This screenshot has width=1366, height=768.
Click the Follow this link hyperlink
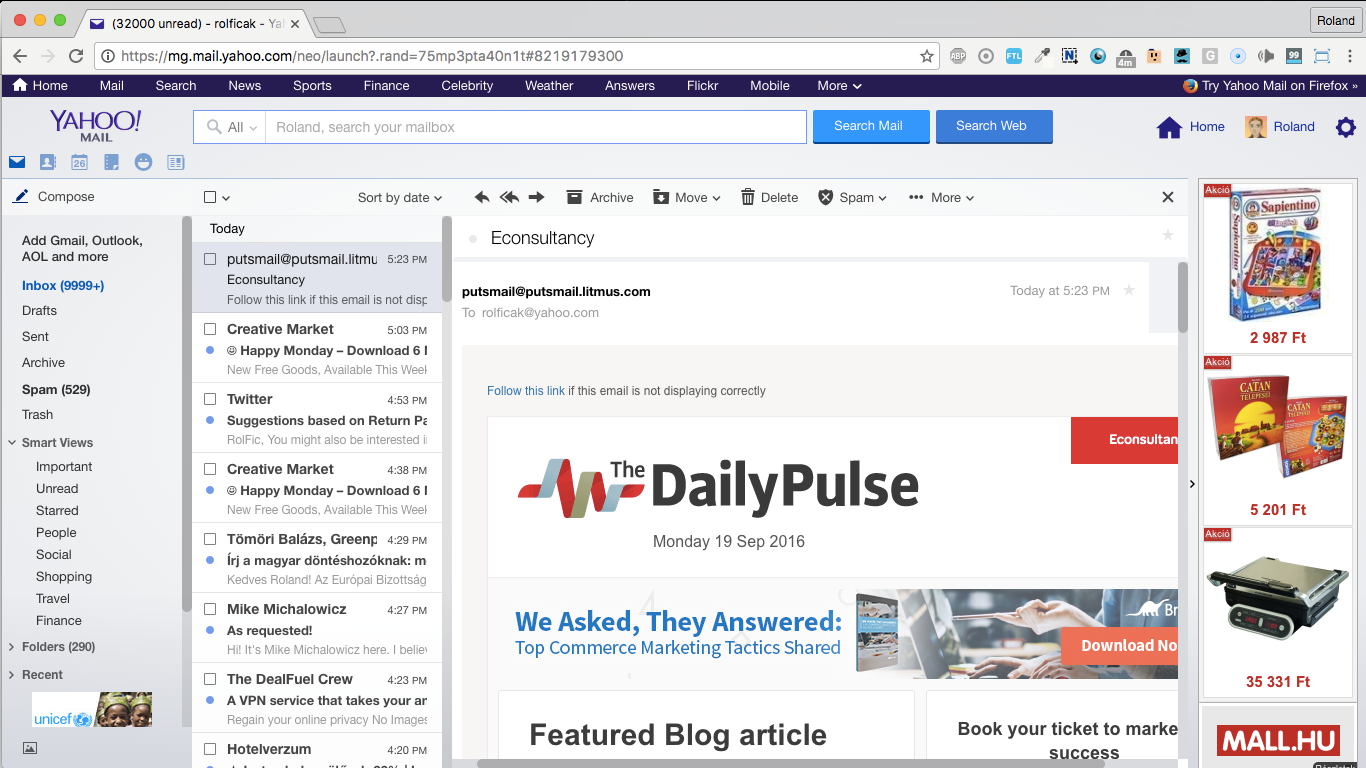coord(526,391)
